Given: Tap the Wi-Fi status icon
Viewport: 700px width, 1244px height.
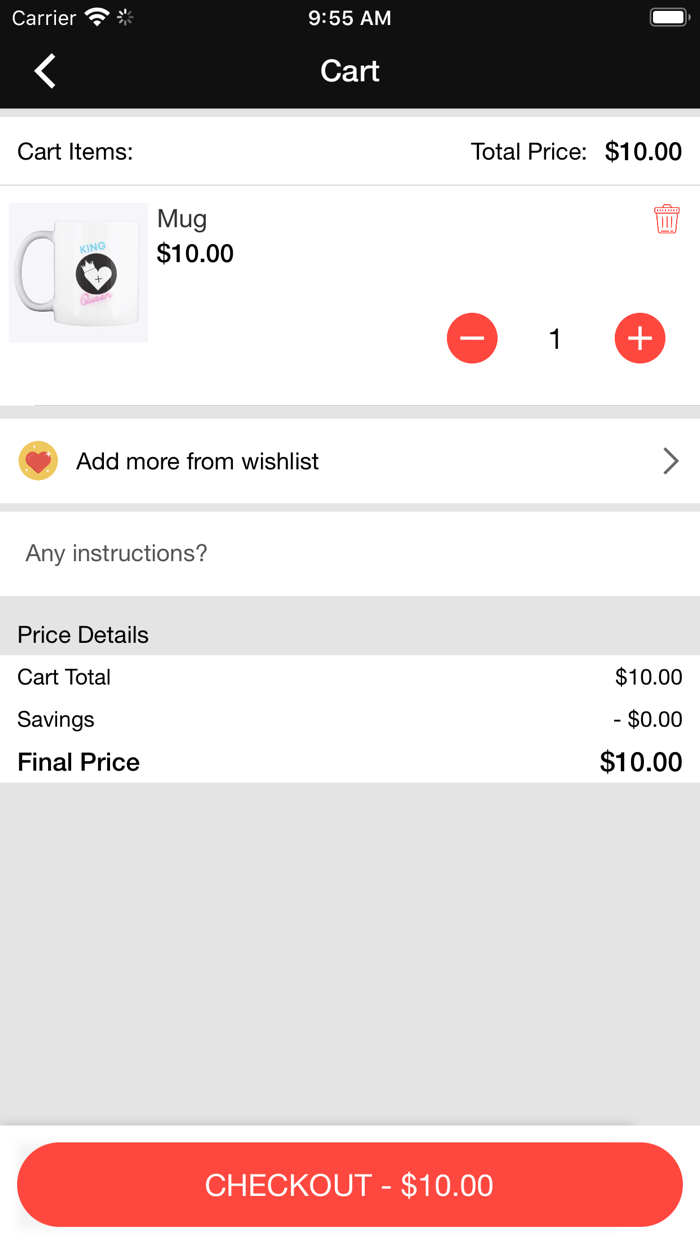Looking at the screenshot, I should coord(97,17).
